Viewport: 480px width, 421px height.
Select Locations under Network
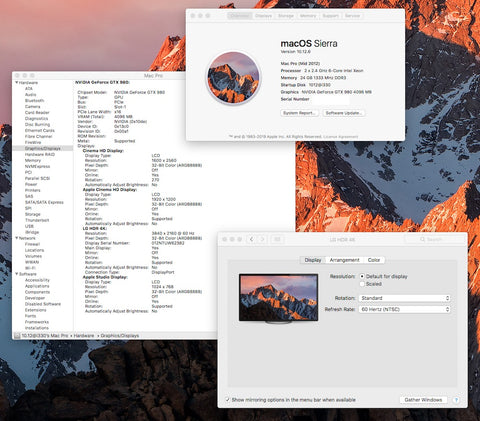(34, 250)
